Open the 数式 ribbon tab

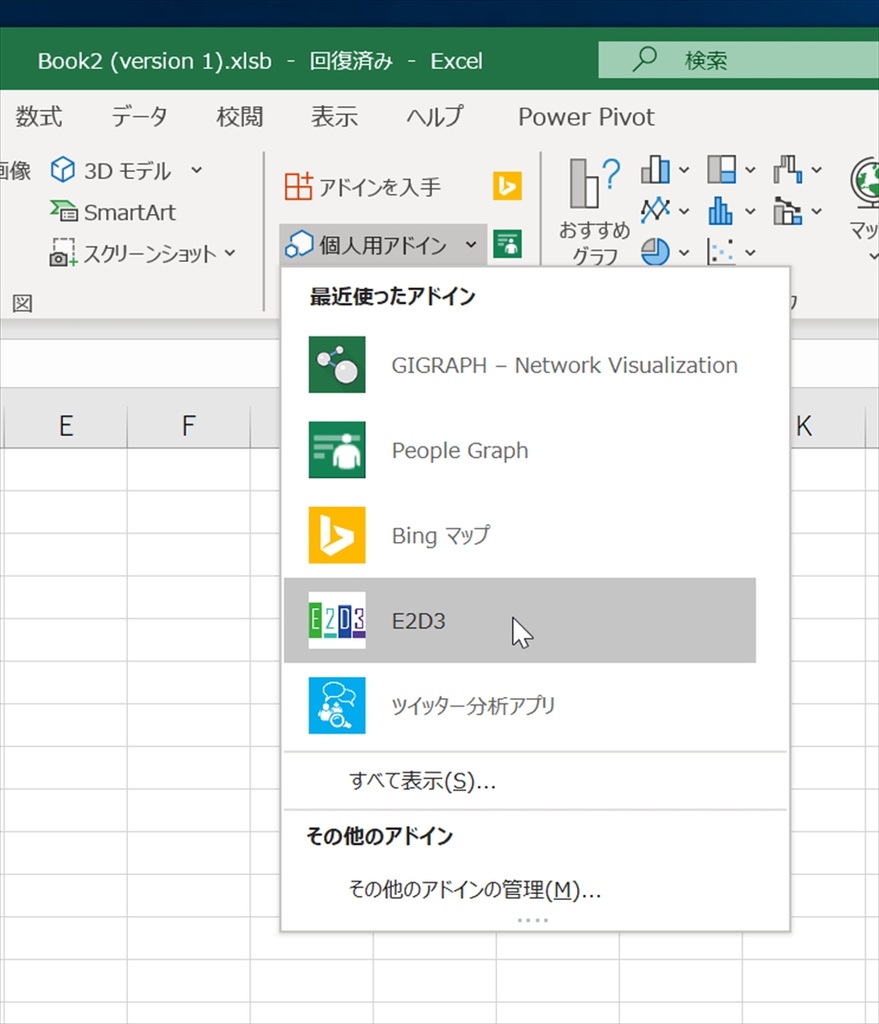39,117
